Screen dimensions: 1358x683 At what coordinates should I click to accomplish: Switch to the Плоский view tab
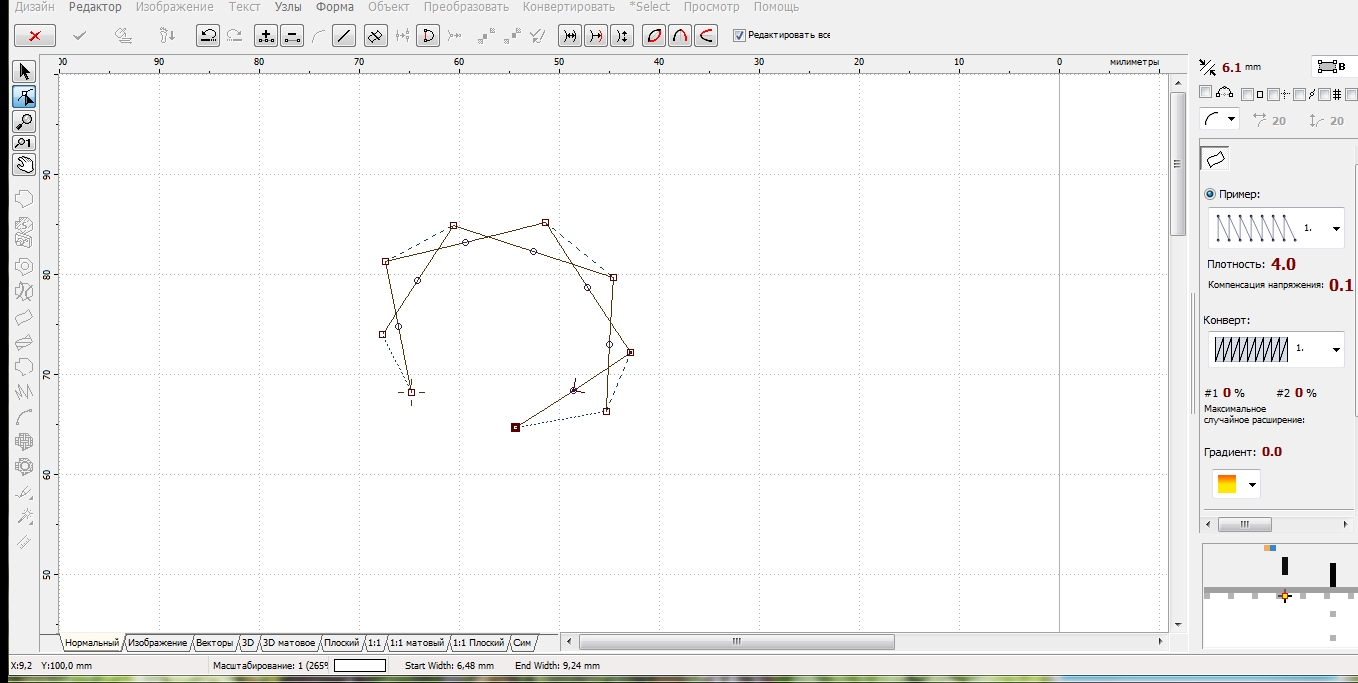(x=342, y=643)
